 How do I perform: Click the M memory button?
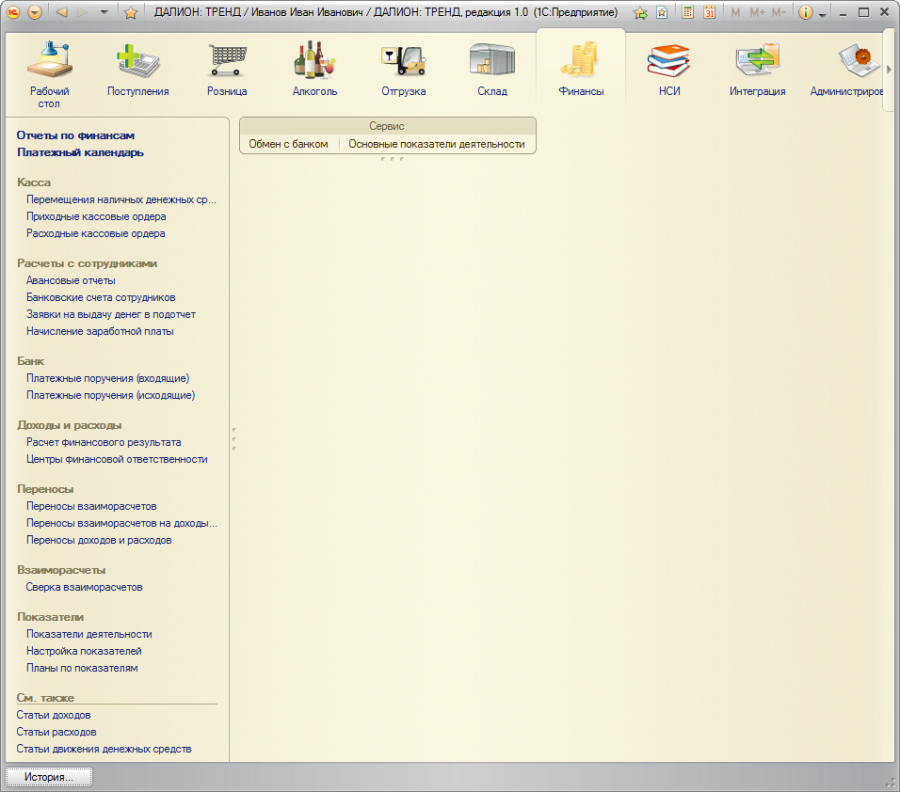click(735, 13)
